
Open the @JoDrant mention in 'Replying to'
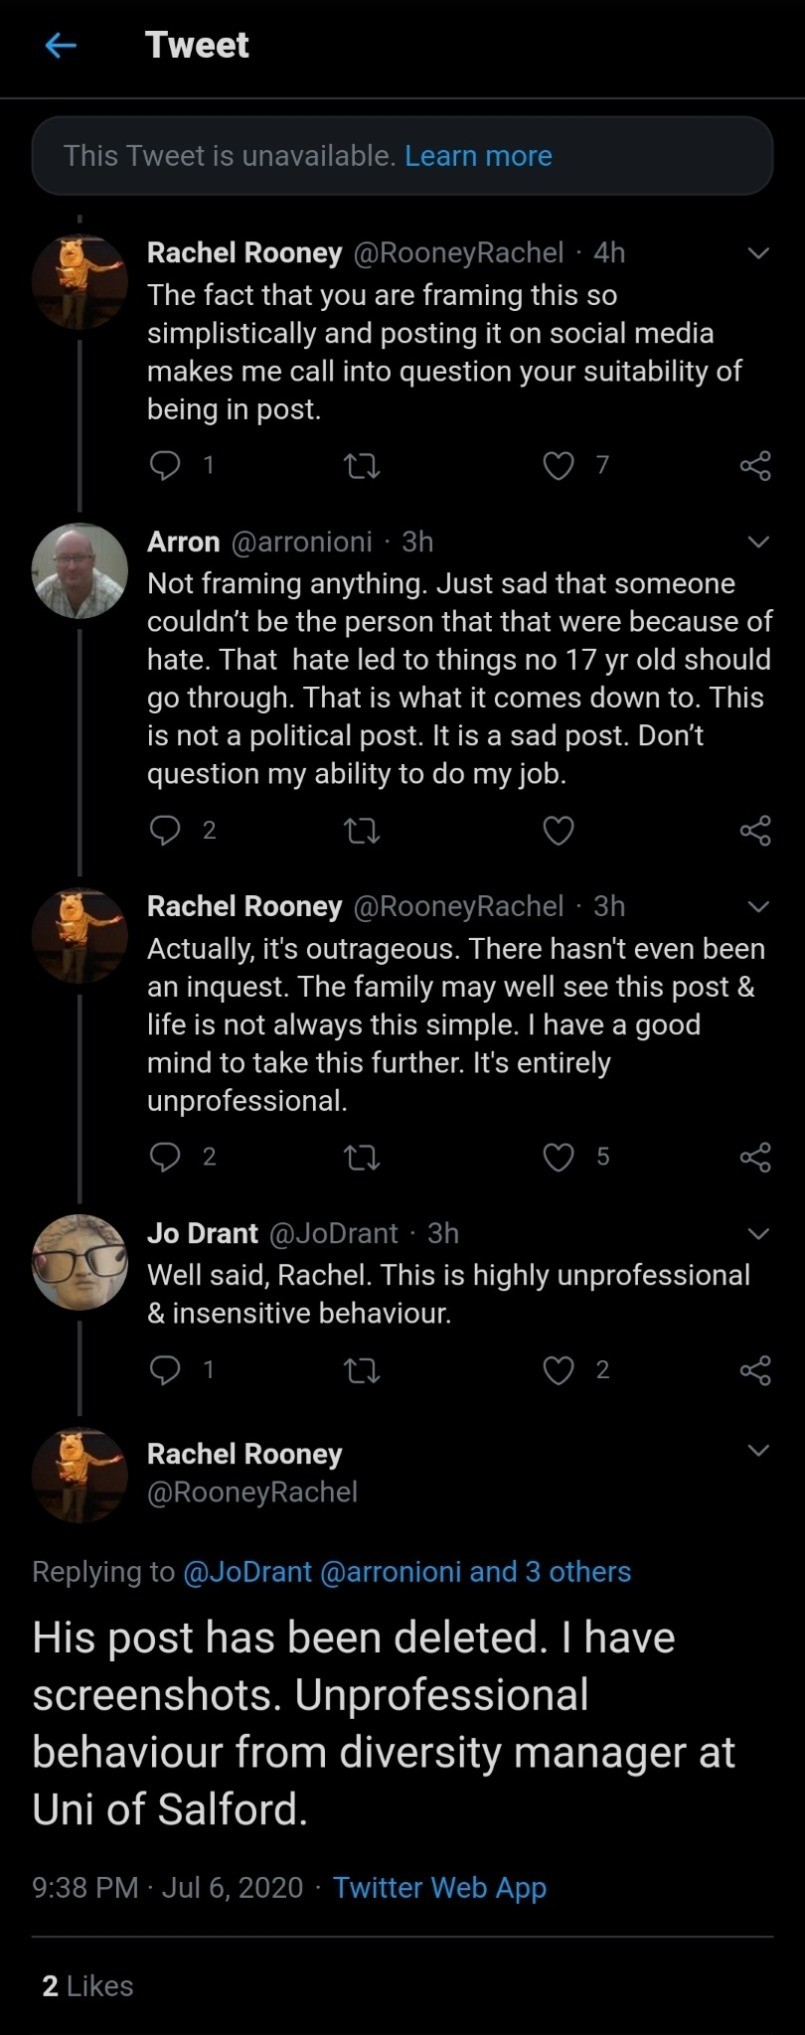click(247, 1572)
